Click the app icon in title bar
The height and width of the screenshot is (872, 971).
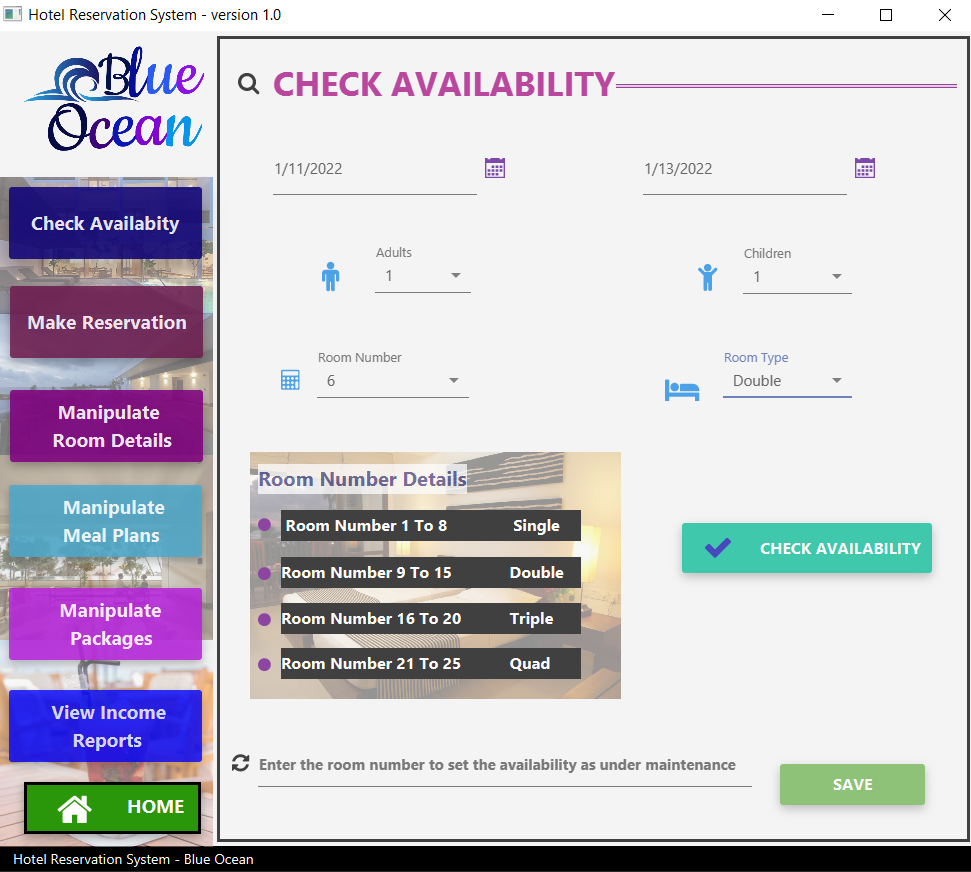coord(12,14)
